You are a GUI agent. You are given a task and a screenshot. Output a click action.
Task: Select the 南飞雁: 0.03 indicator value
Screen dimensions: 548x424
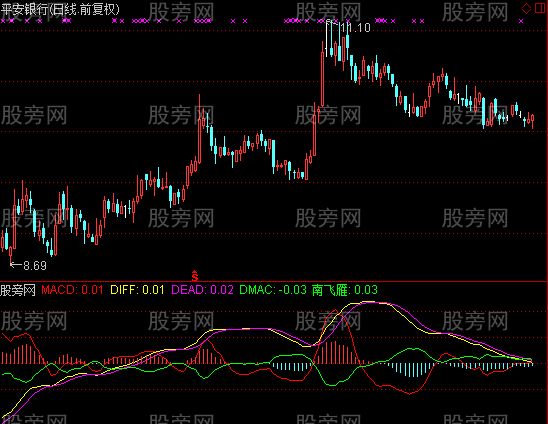click(345, 290)
